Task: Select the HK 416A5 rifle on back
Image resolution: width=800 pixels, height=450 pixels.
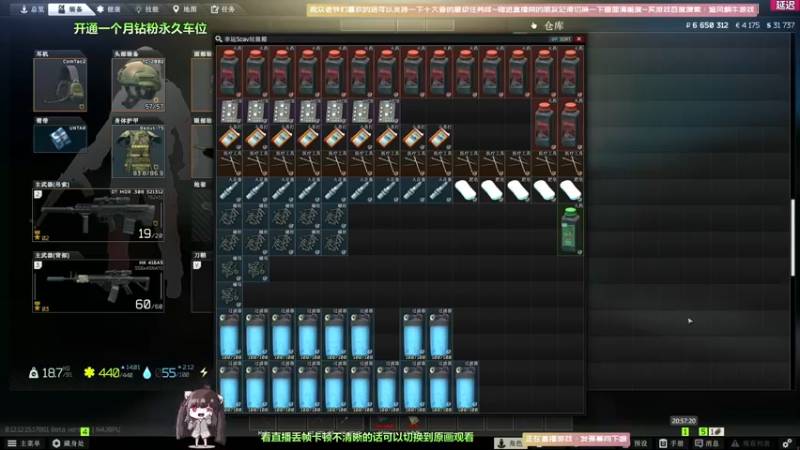Action: 98,286
